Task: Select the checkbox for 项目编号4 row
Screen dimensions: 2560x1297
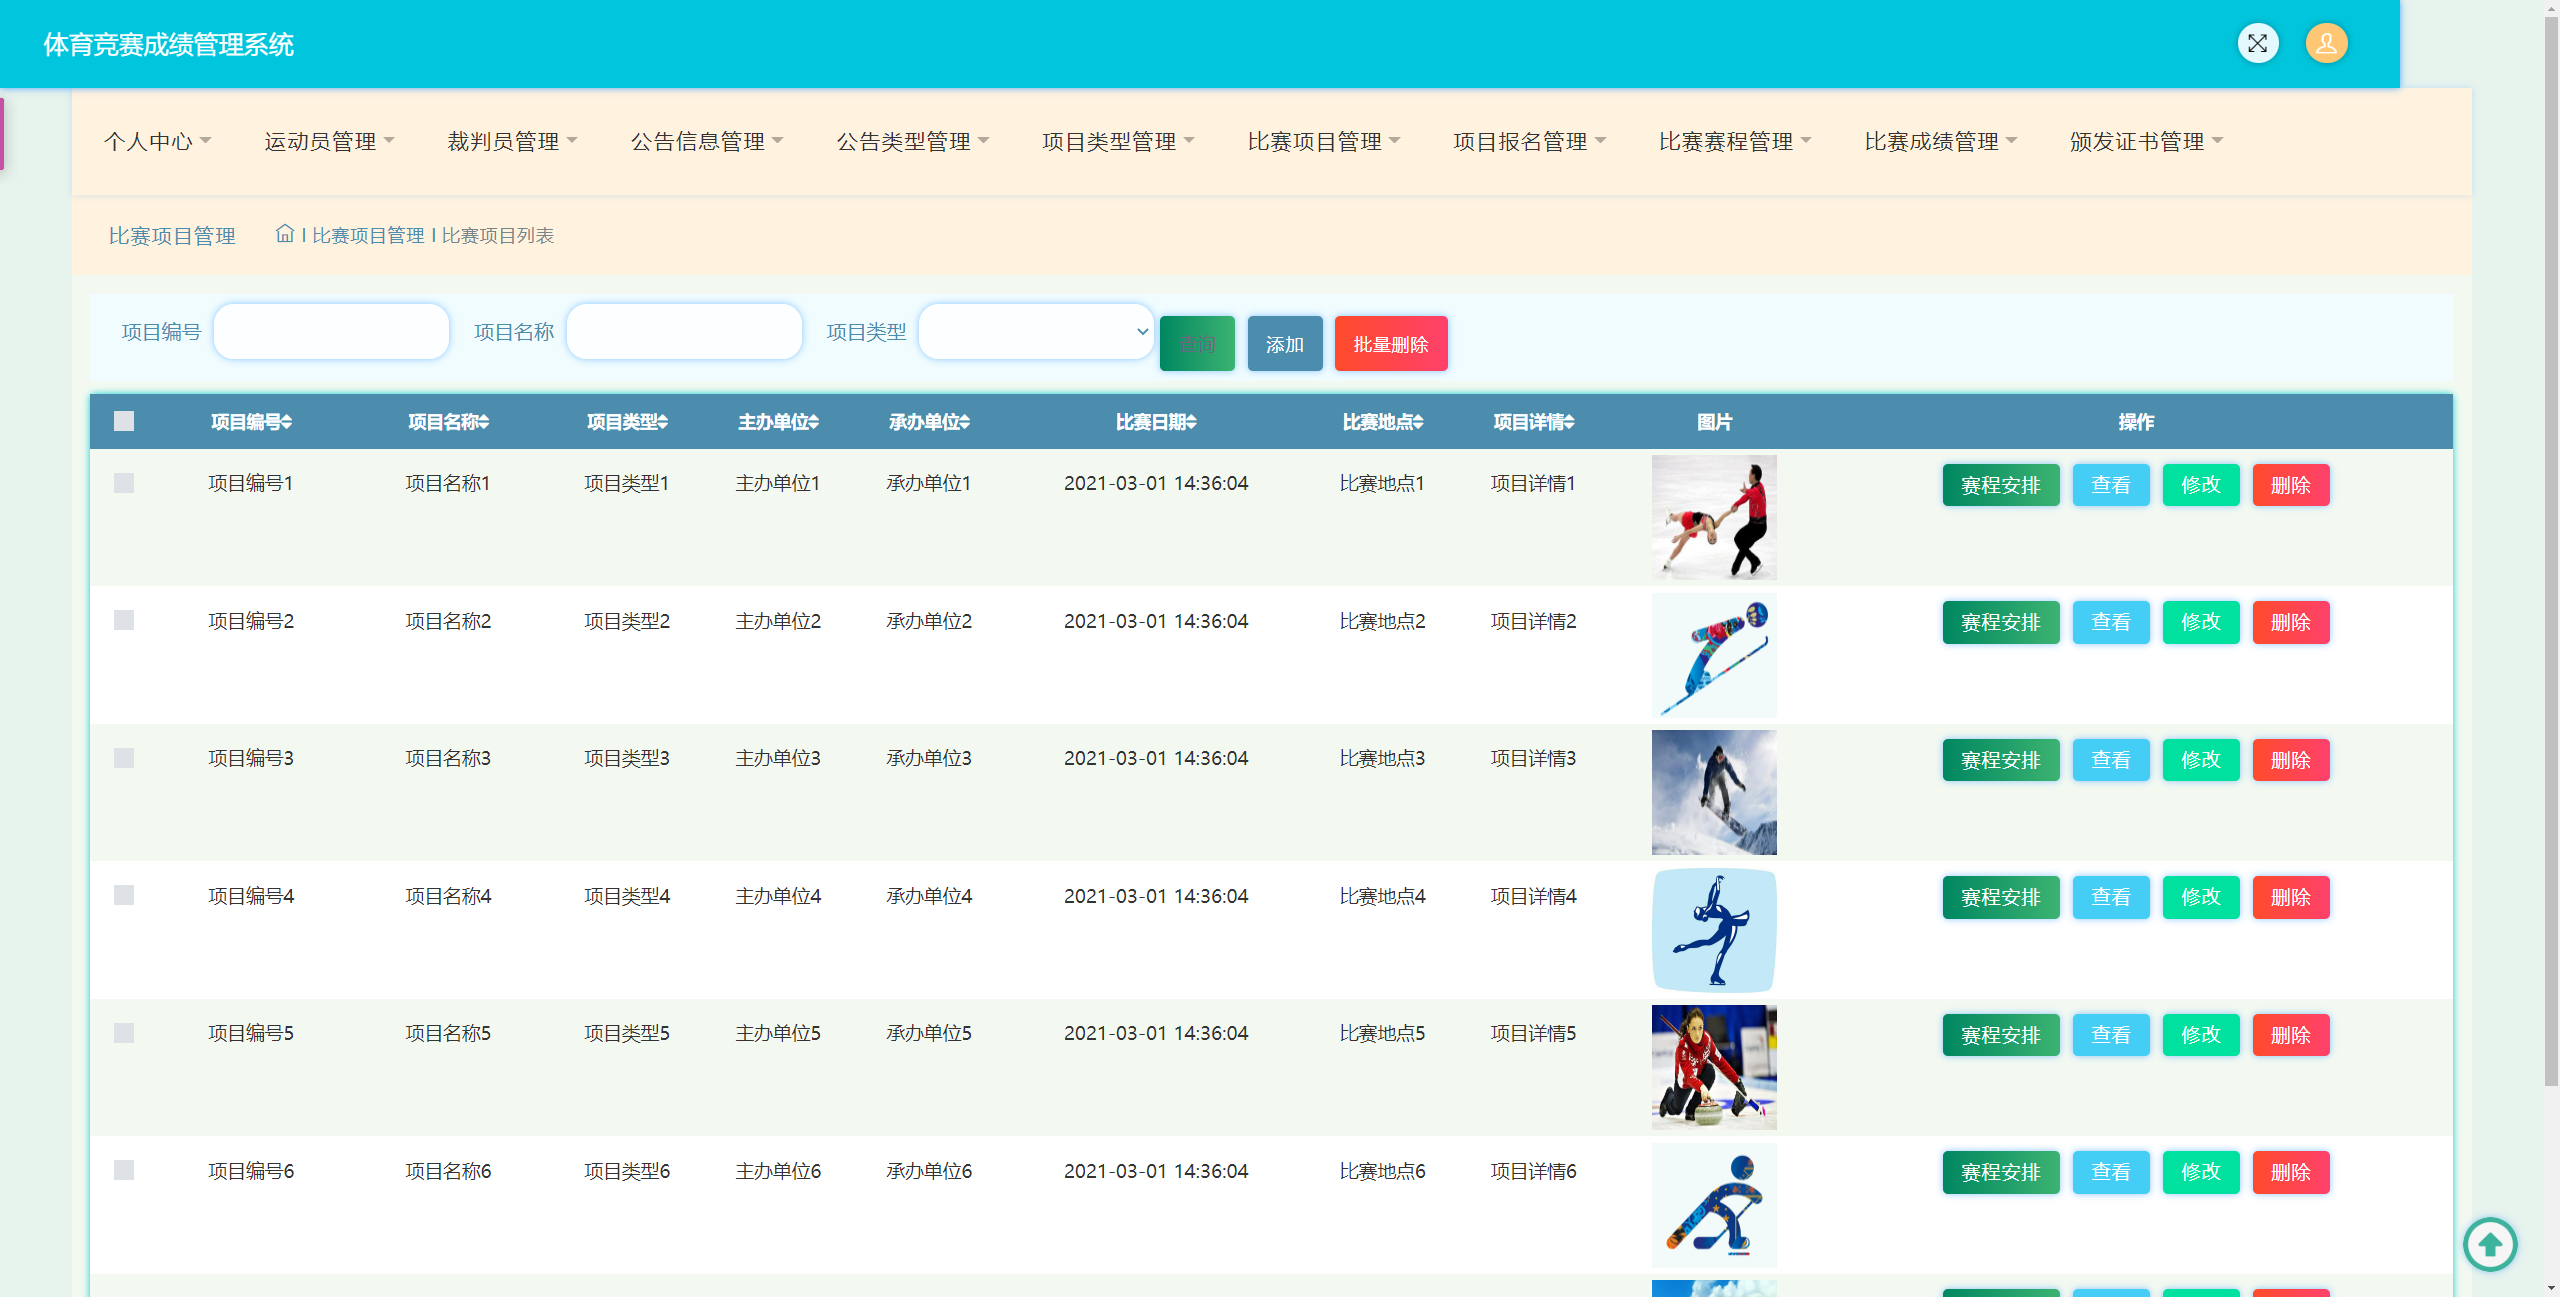Action: click(124, 895)
